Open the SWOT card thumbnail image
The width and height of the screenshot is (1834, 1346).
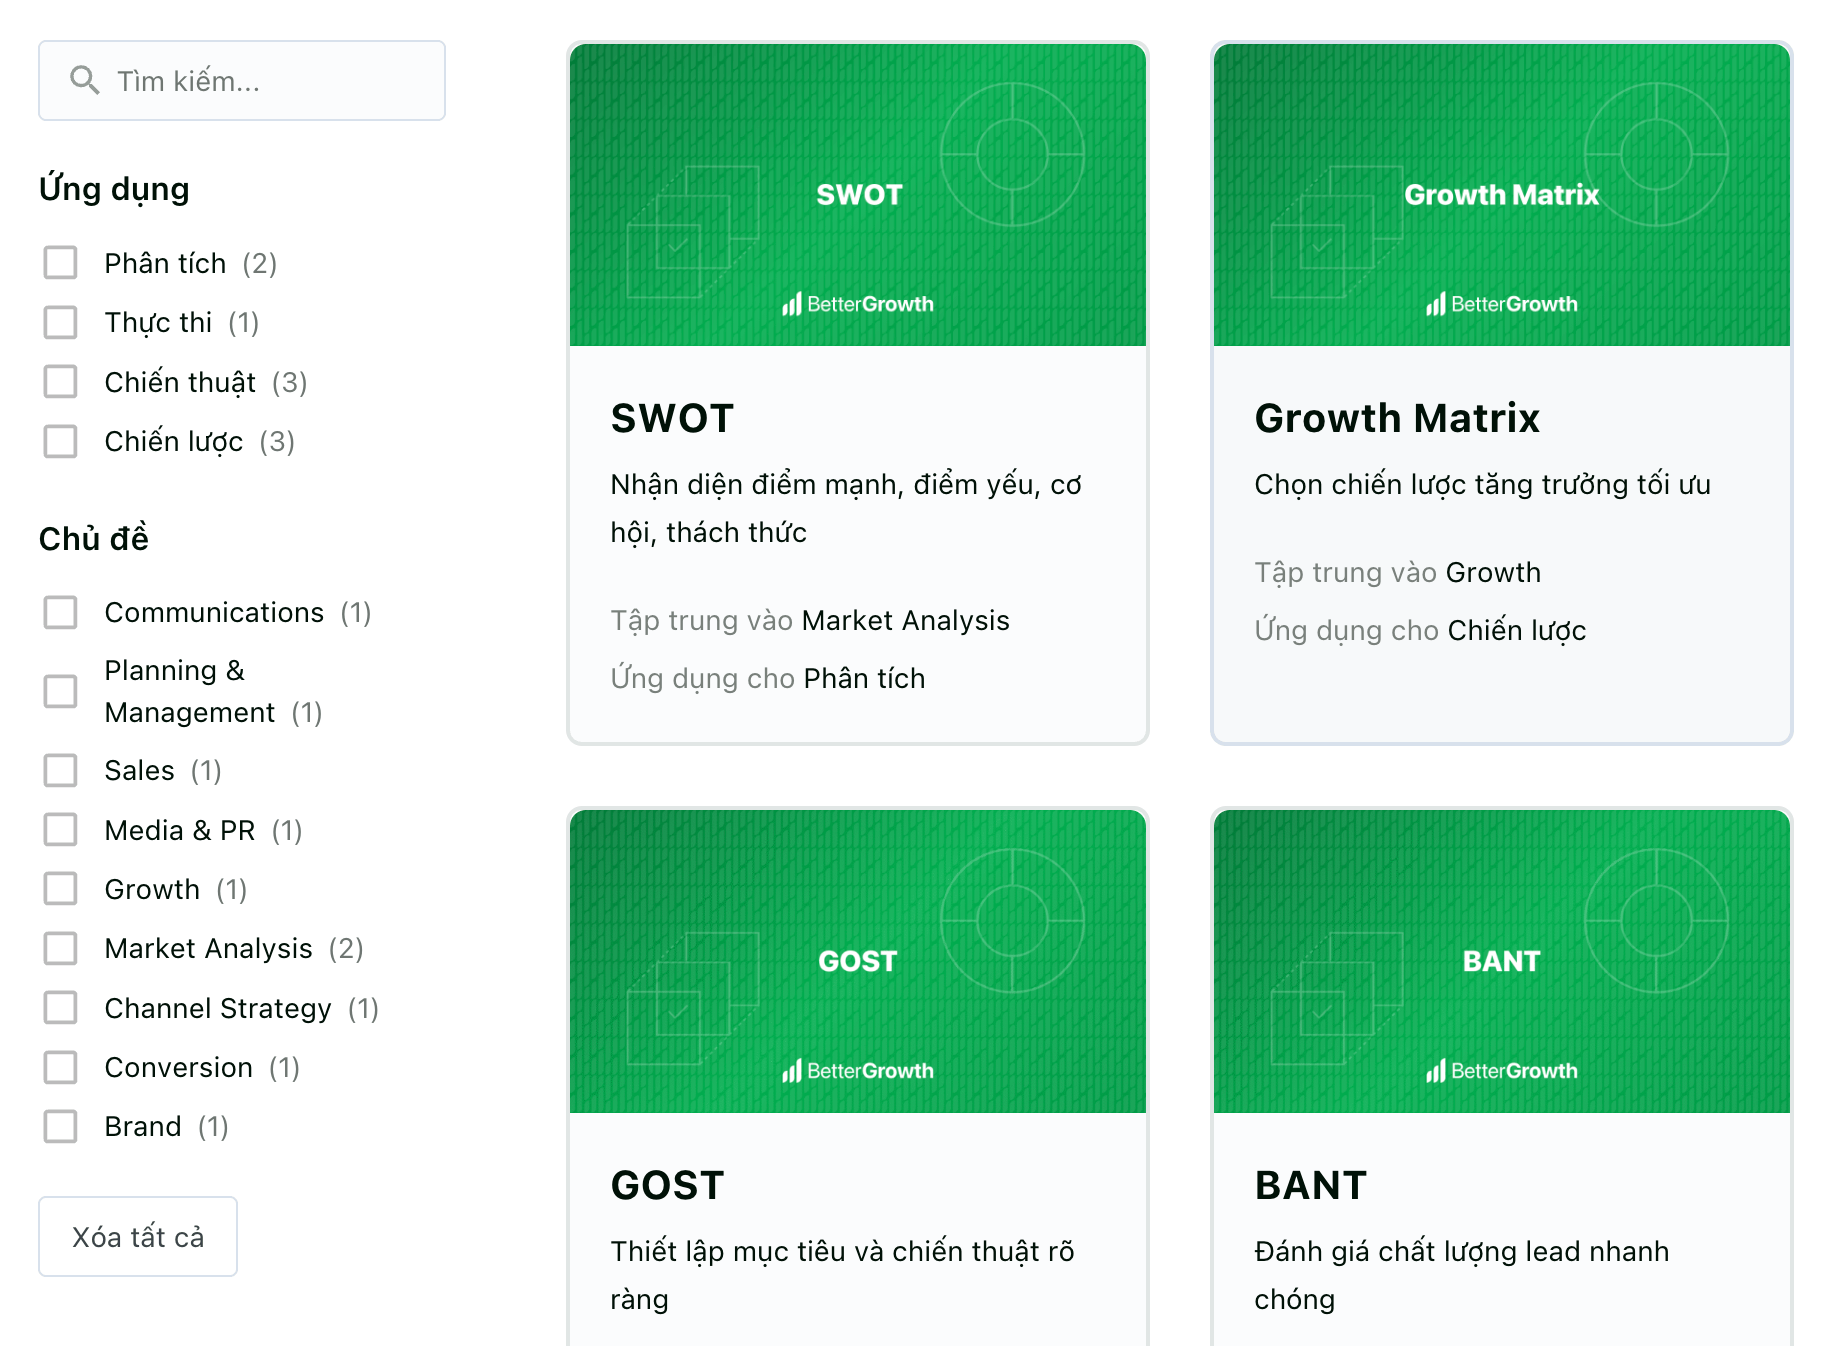[858, 195]
